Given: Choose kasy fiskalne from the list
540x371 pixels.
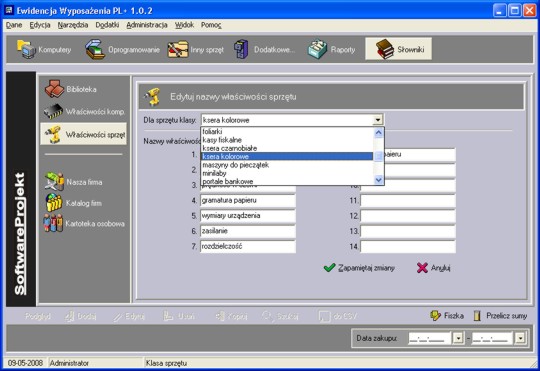Looking at the screenshot, I should coord(287,140).
